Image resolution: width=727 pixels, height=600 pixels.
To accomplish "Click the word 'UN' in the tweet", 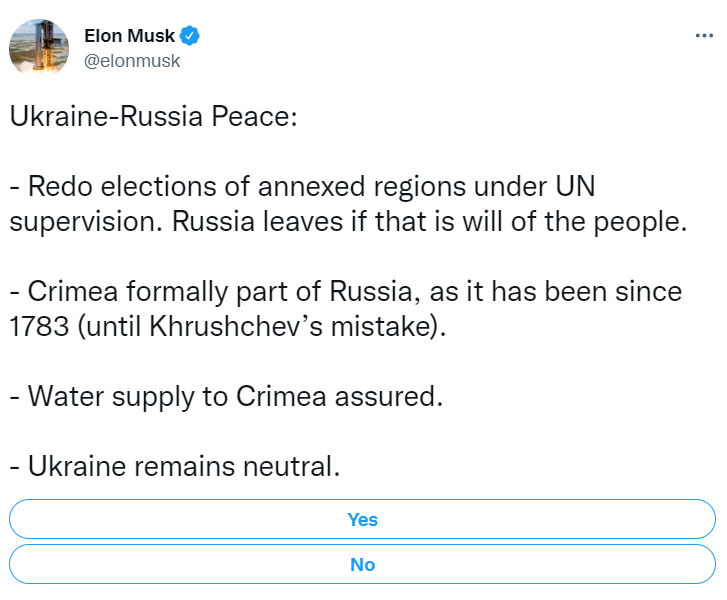I will [575, 186].
